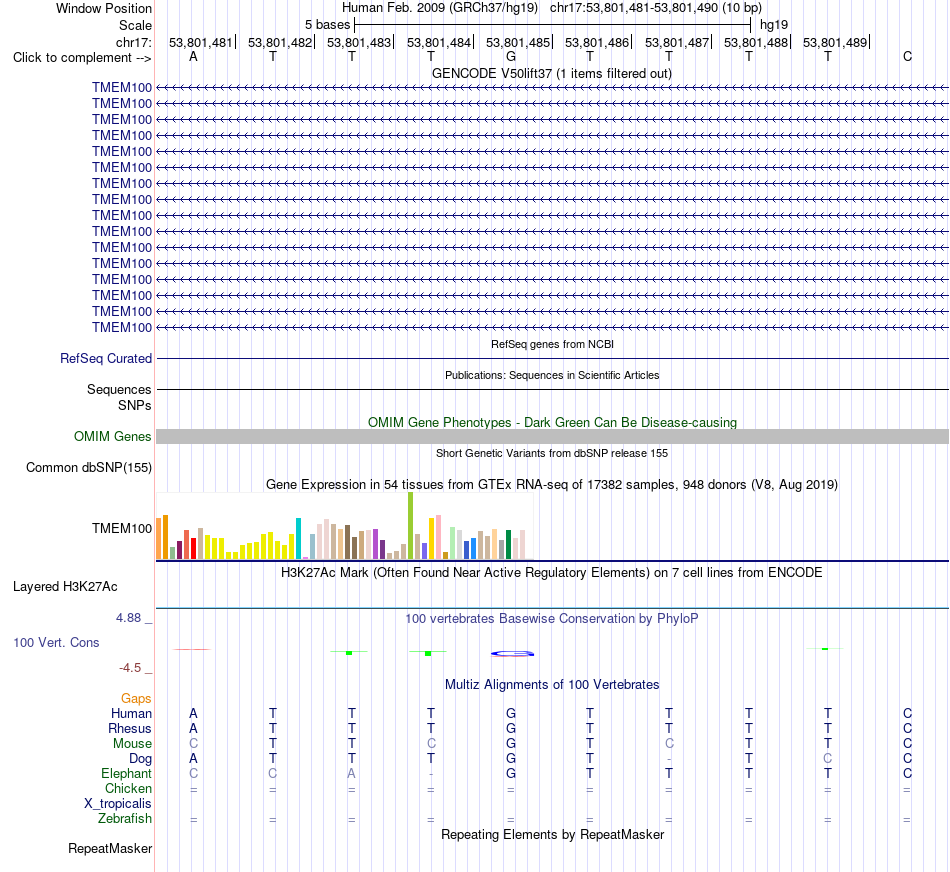Open the 'RefSeq genes from NCBI' title
This screenshot has height=872, width=950.
552,344
